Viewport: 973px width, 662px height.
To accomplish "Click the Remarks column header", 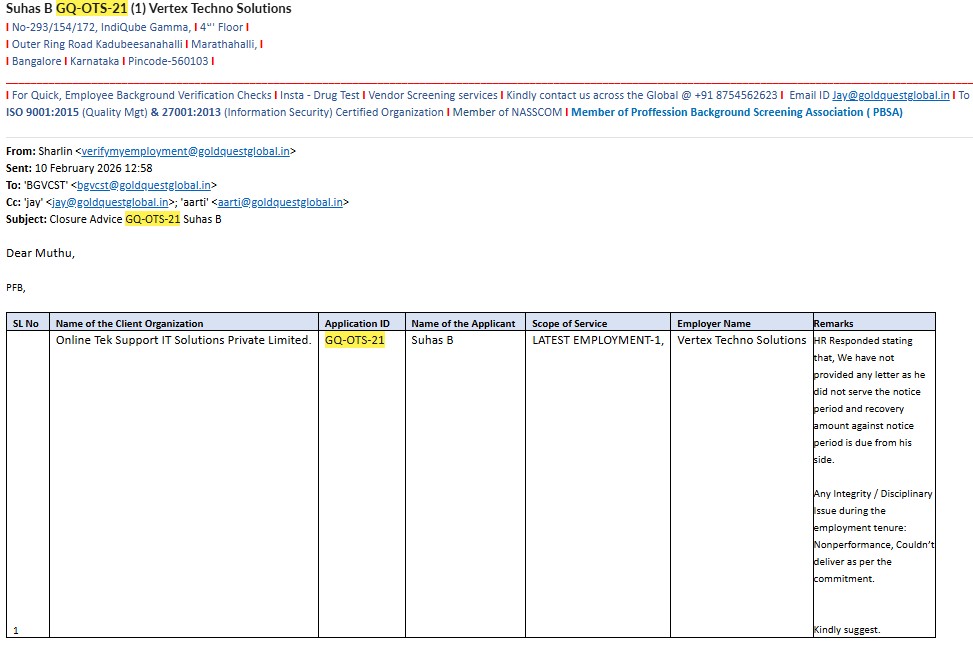I will tap(874, 322).
